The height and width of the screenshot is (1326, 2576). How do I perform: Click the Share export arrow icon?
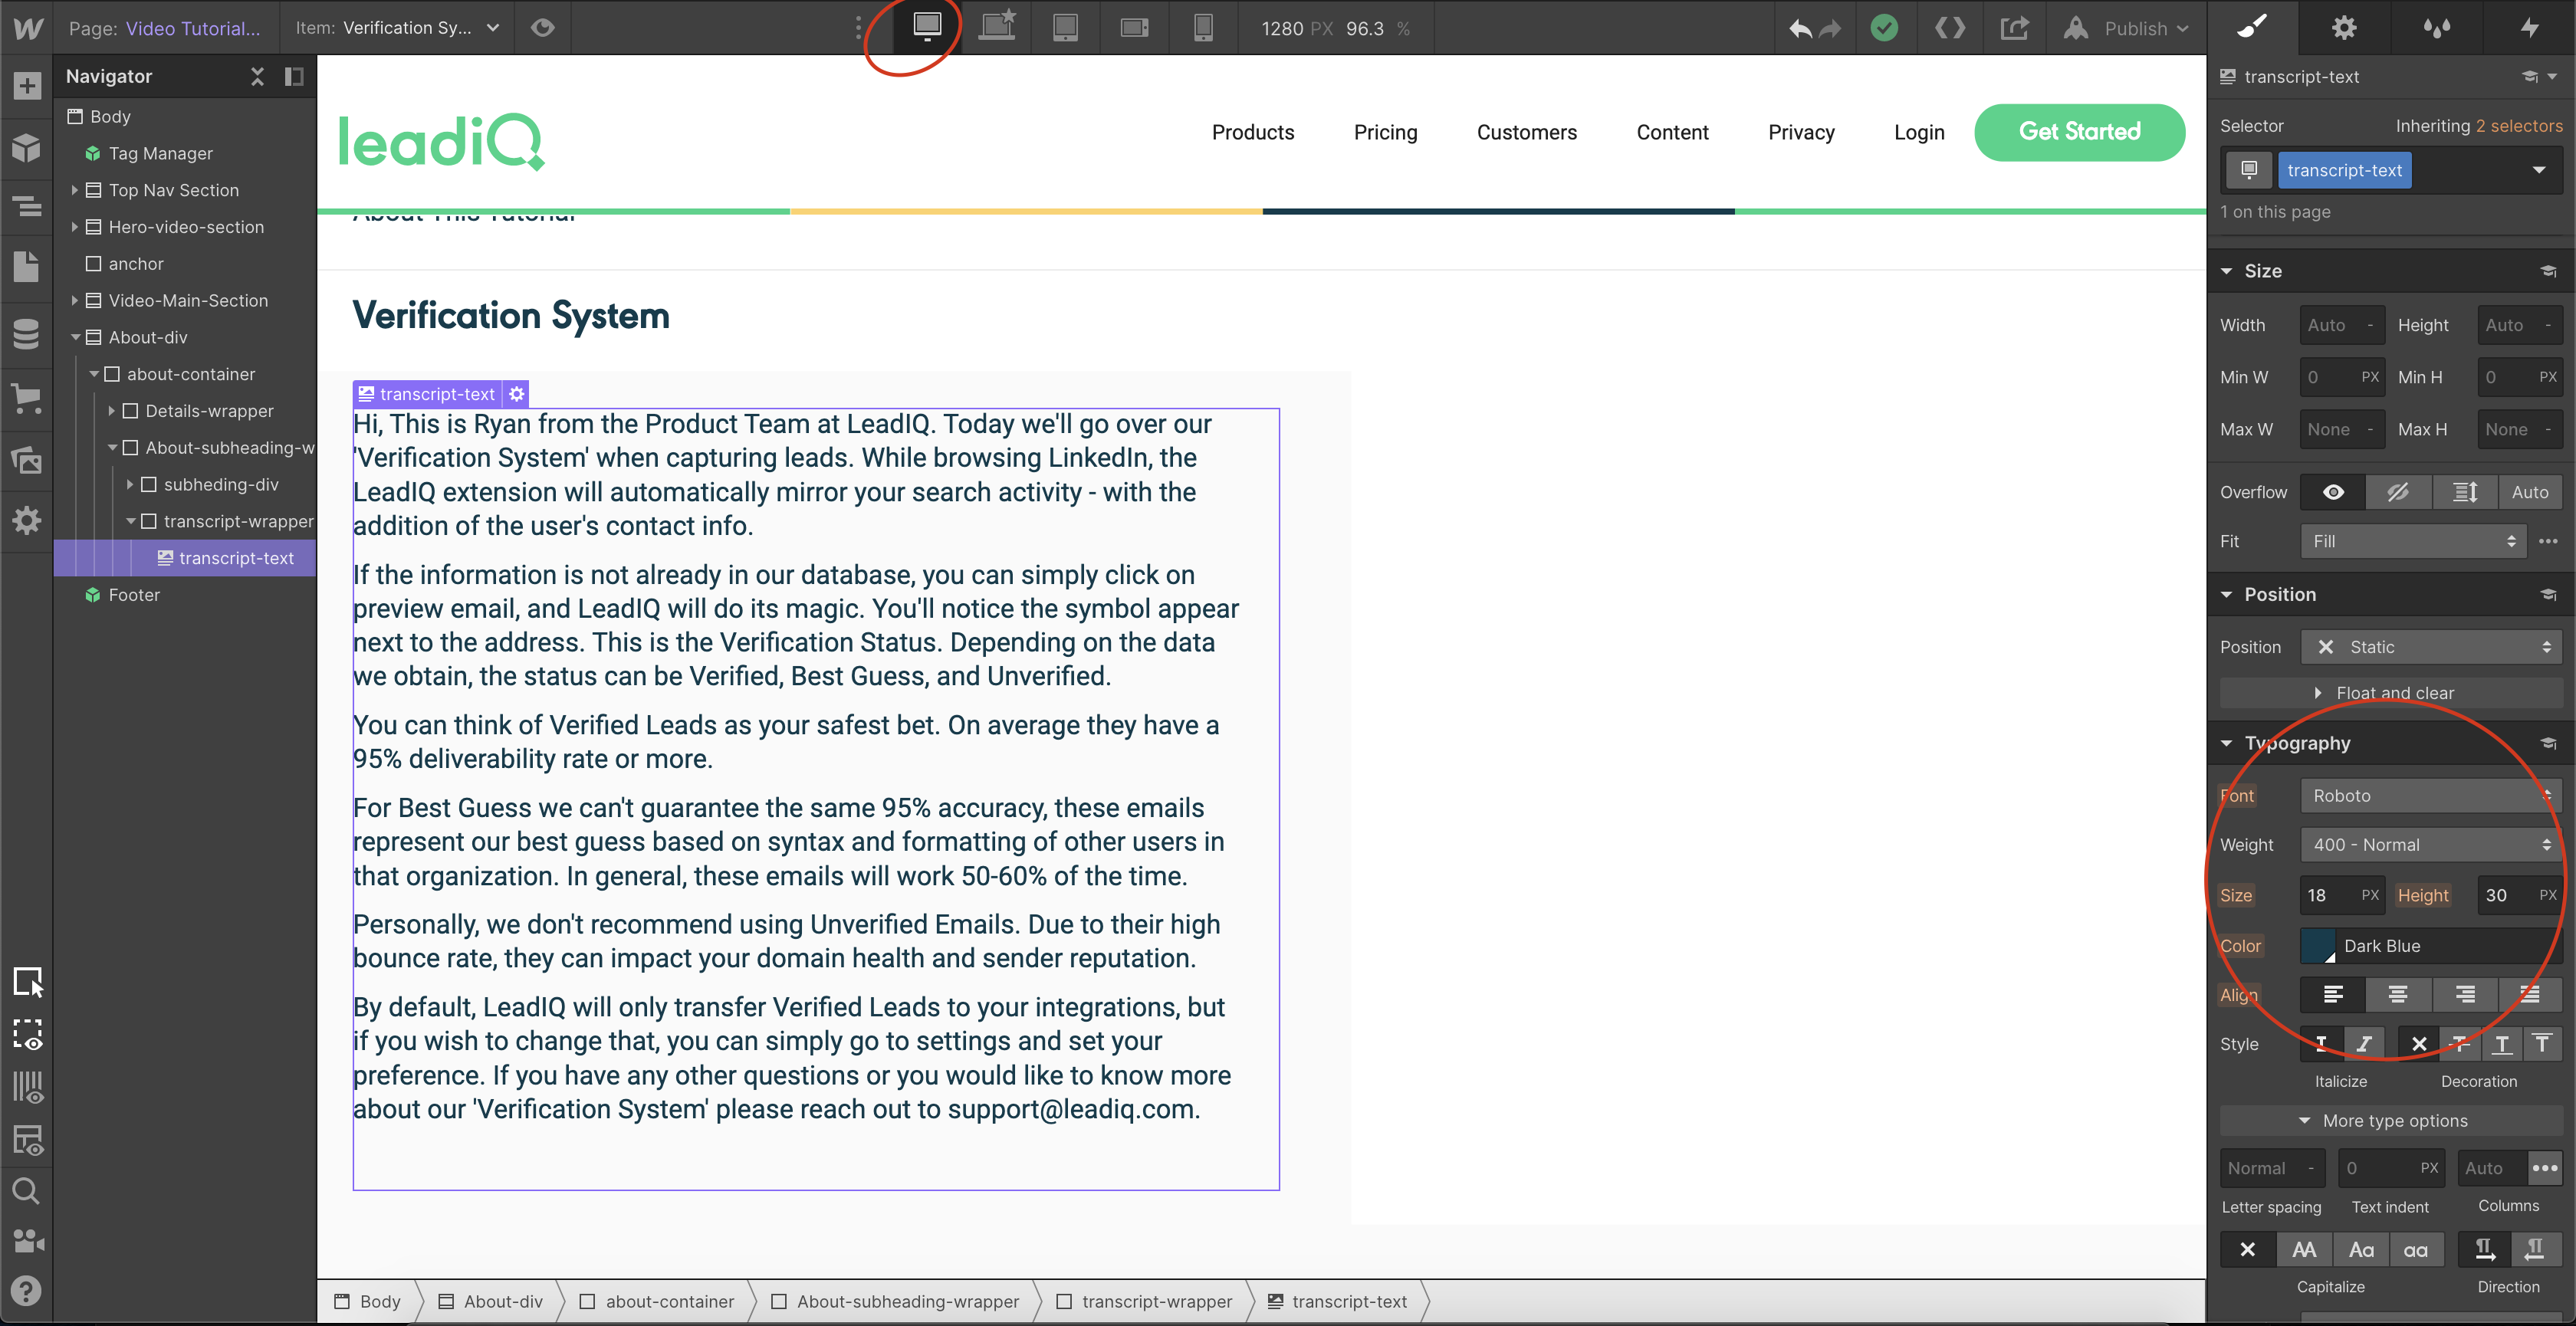point(2014,28)
